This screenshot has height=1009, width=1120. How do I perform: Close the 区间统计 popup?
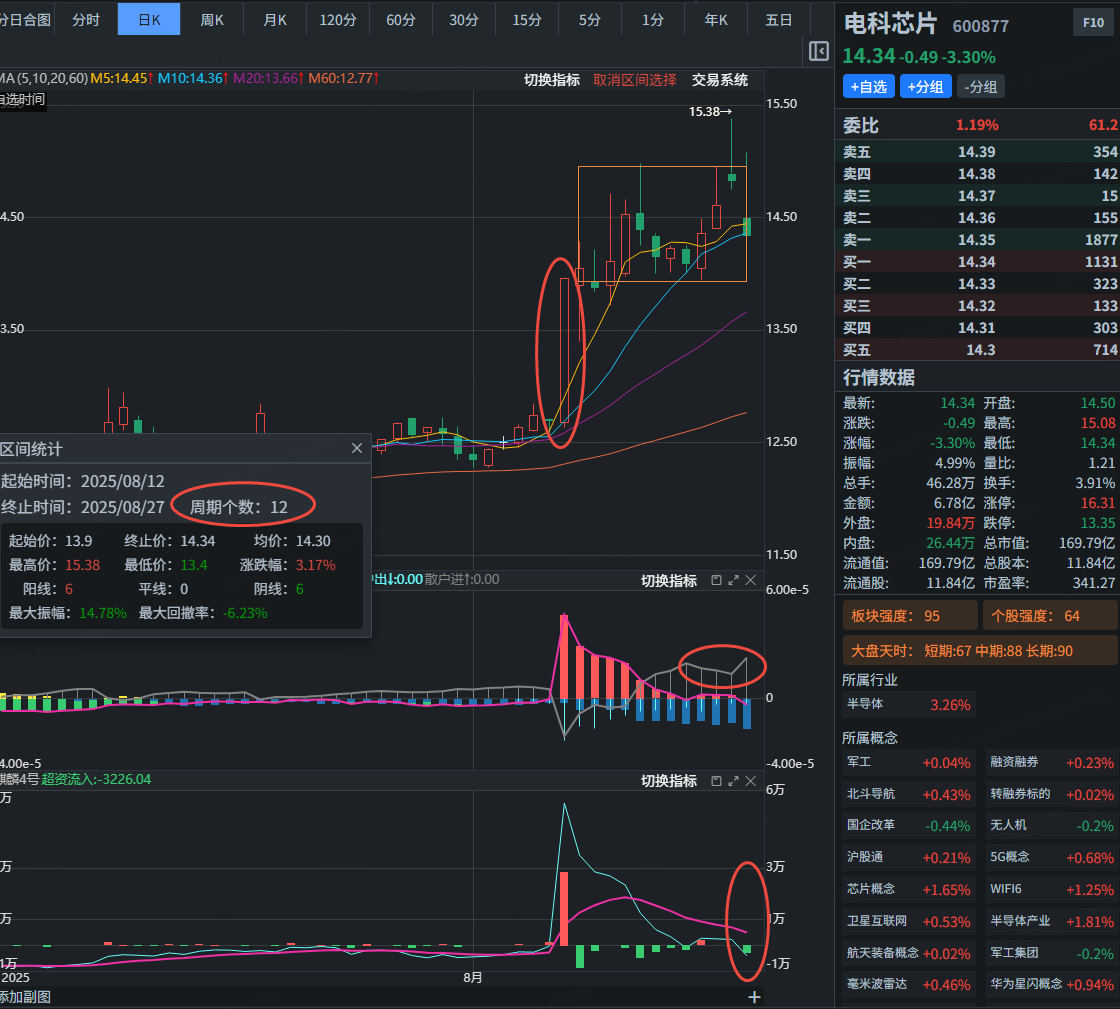(x=357, y=449)
